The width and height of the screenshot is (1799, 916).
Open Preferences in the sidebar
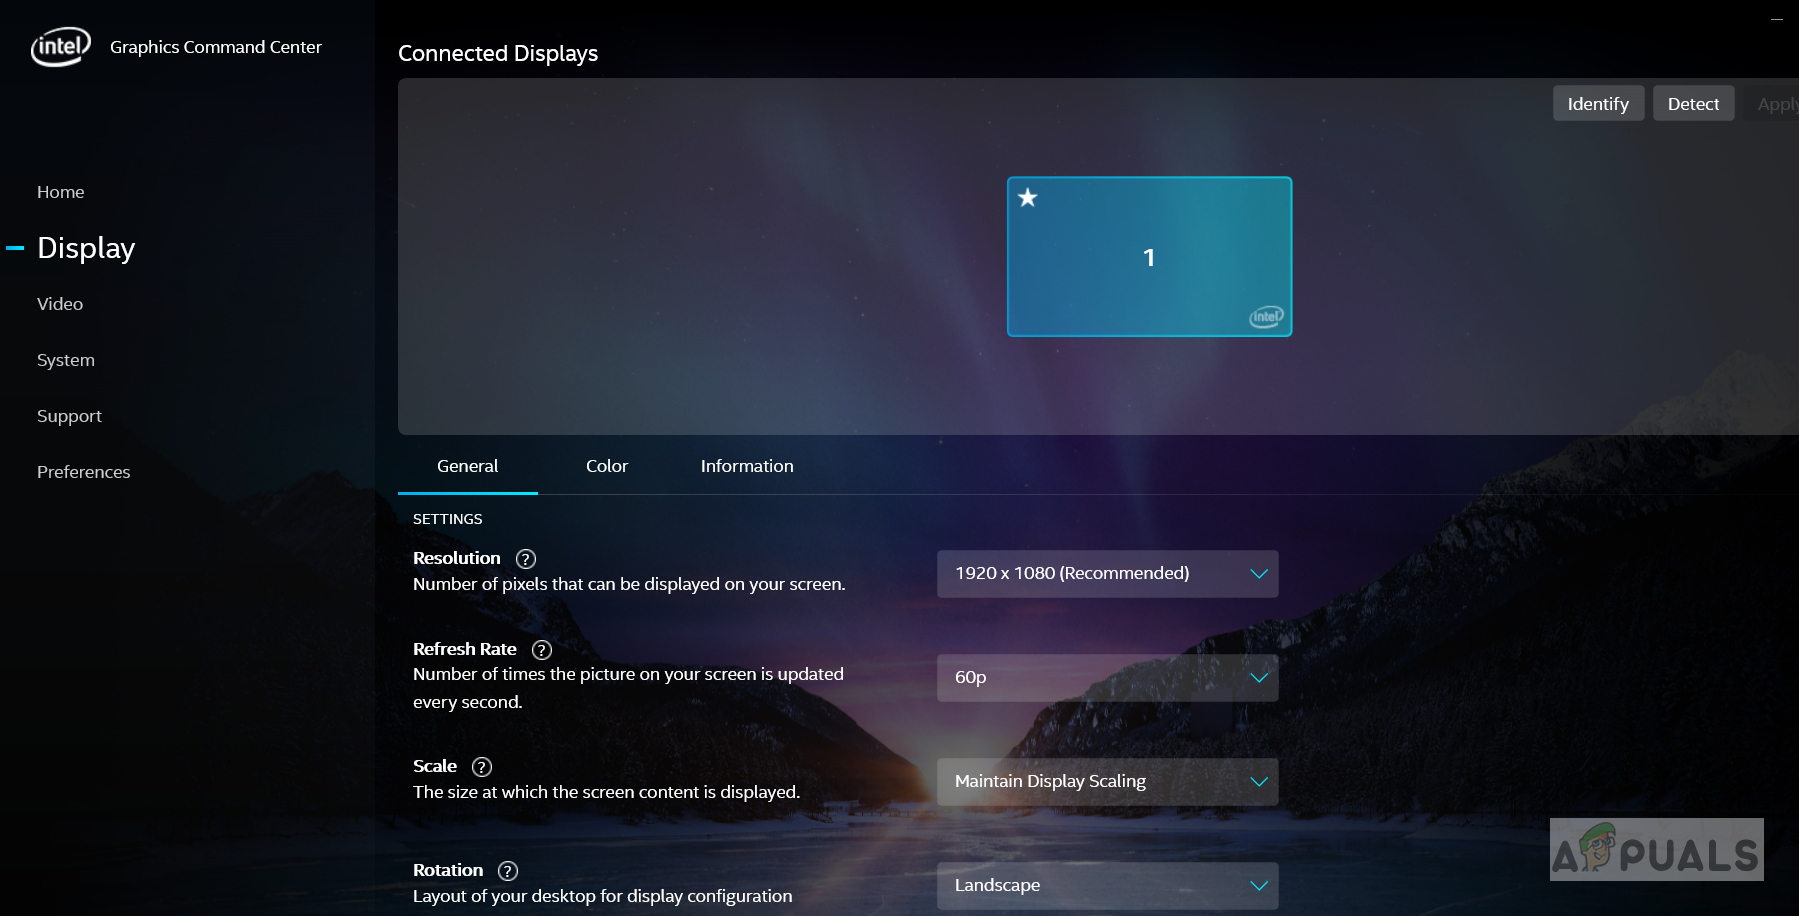click(x=84, y=472)
